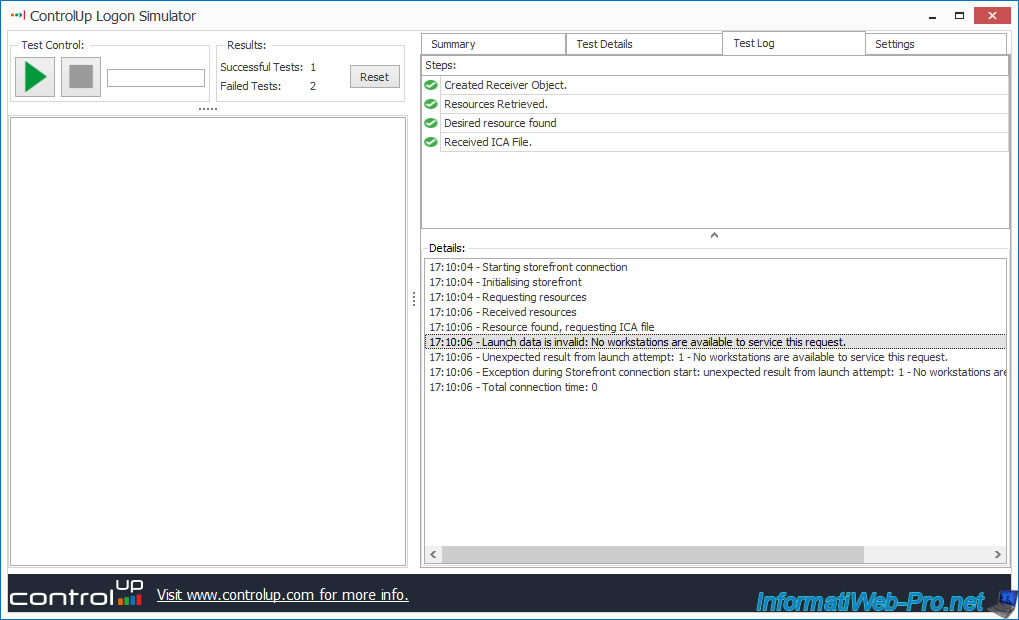This screenshot has width=1019, height=620.
Task: Click green check icon beside Received ICA File
Action: click(x=431, y=142)
